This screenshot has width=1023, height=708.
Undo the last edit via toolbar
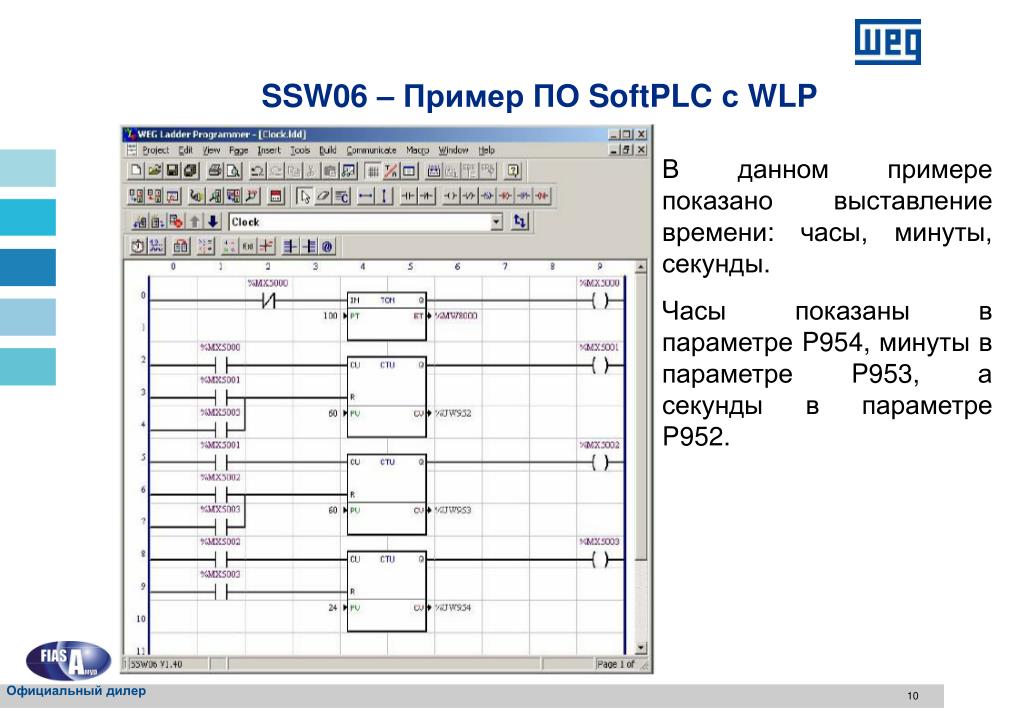(257, 170)
